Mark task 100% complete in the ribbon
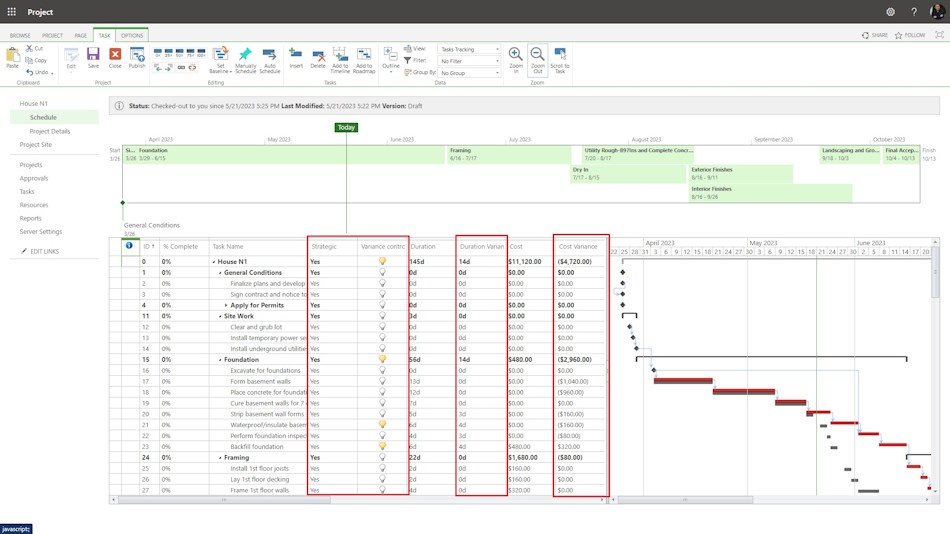 coord(201,53)
